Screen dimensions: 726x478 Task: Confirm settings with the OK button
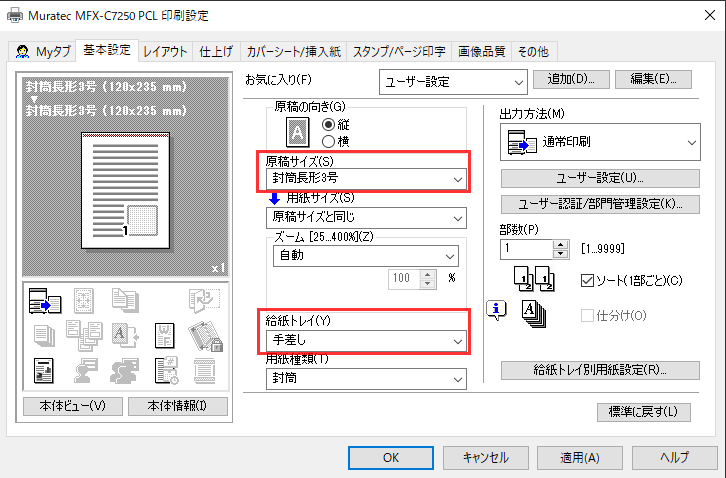click(x=391, y=458)
